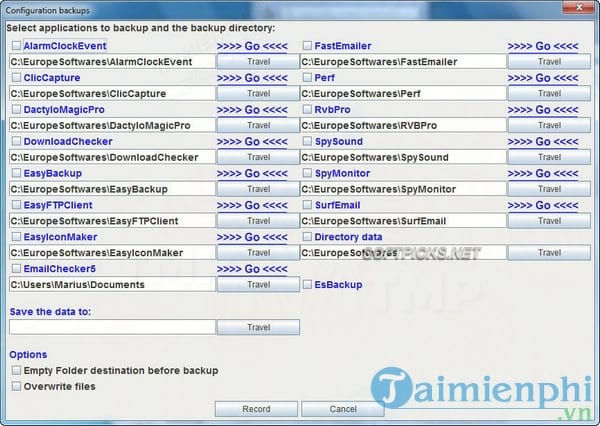
Task: Follow the Go link for EmailChecker5
Action: click(252, 269)
